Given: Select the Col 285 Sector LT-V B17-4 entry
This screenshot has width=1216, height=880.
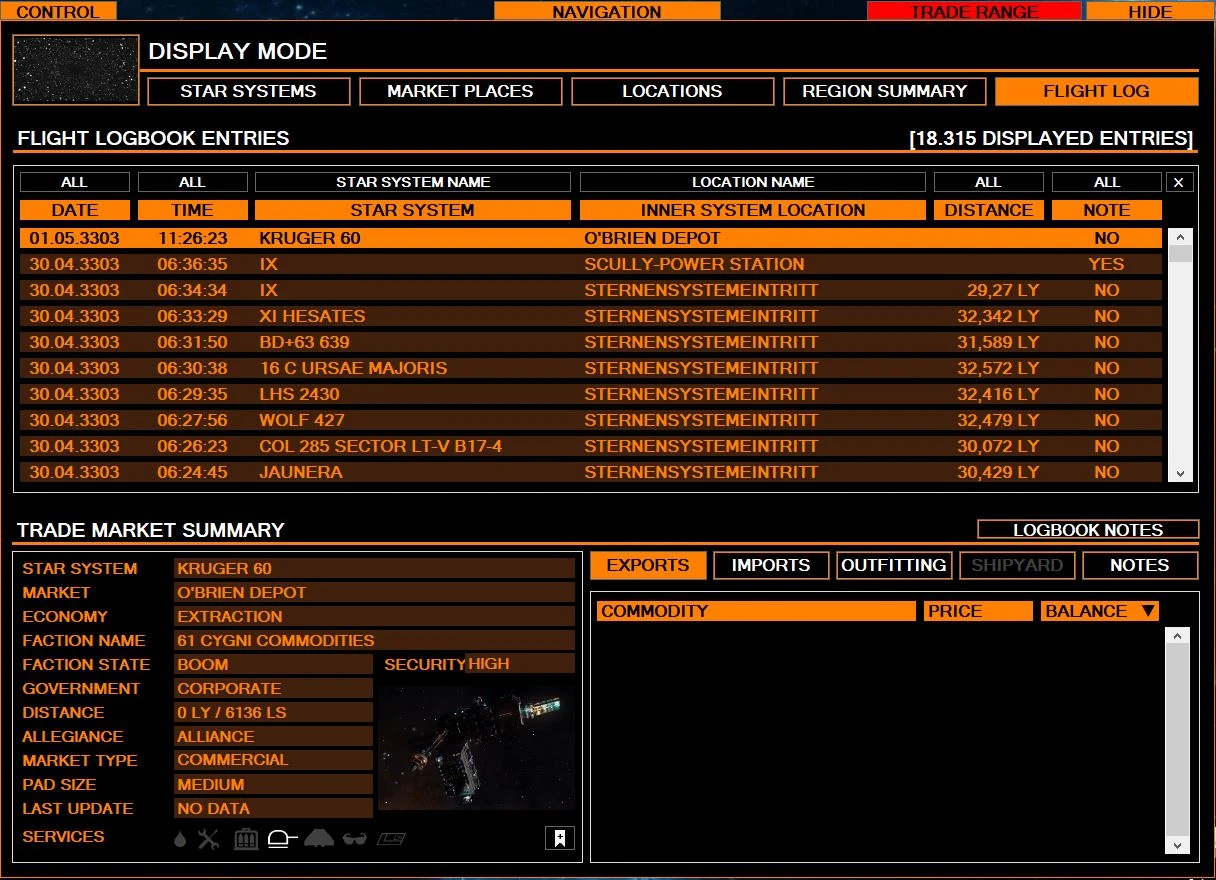Looking at the screenshot, I should pos(591,446).
